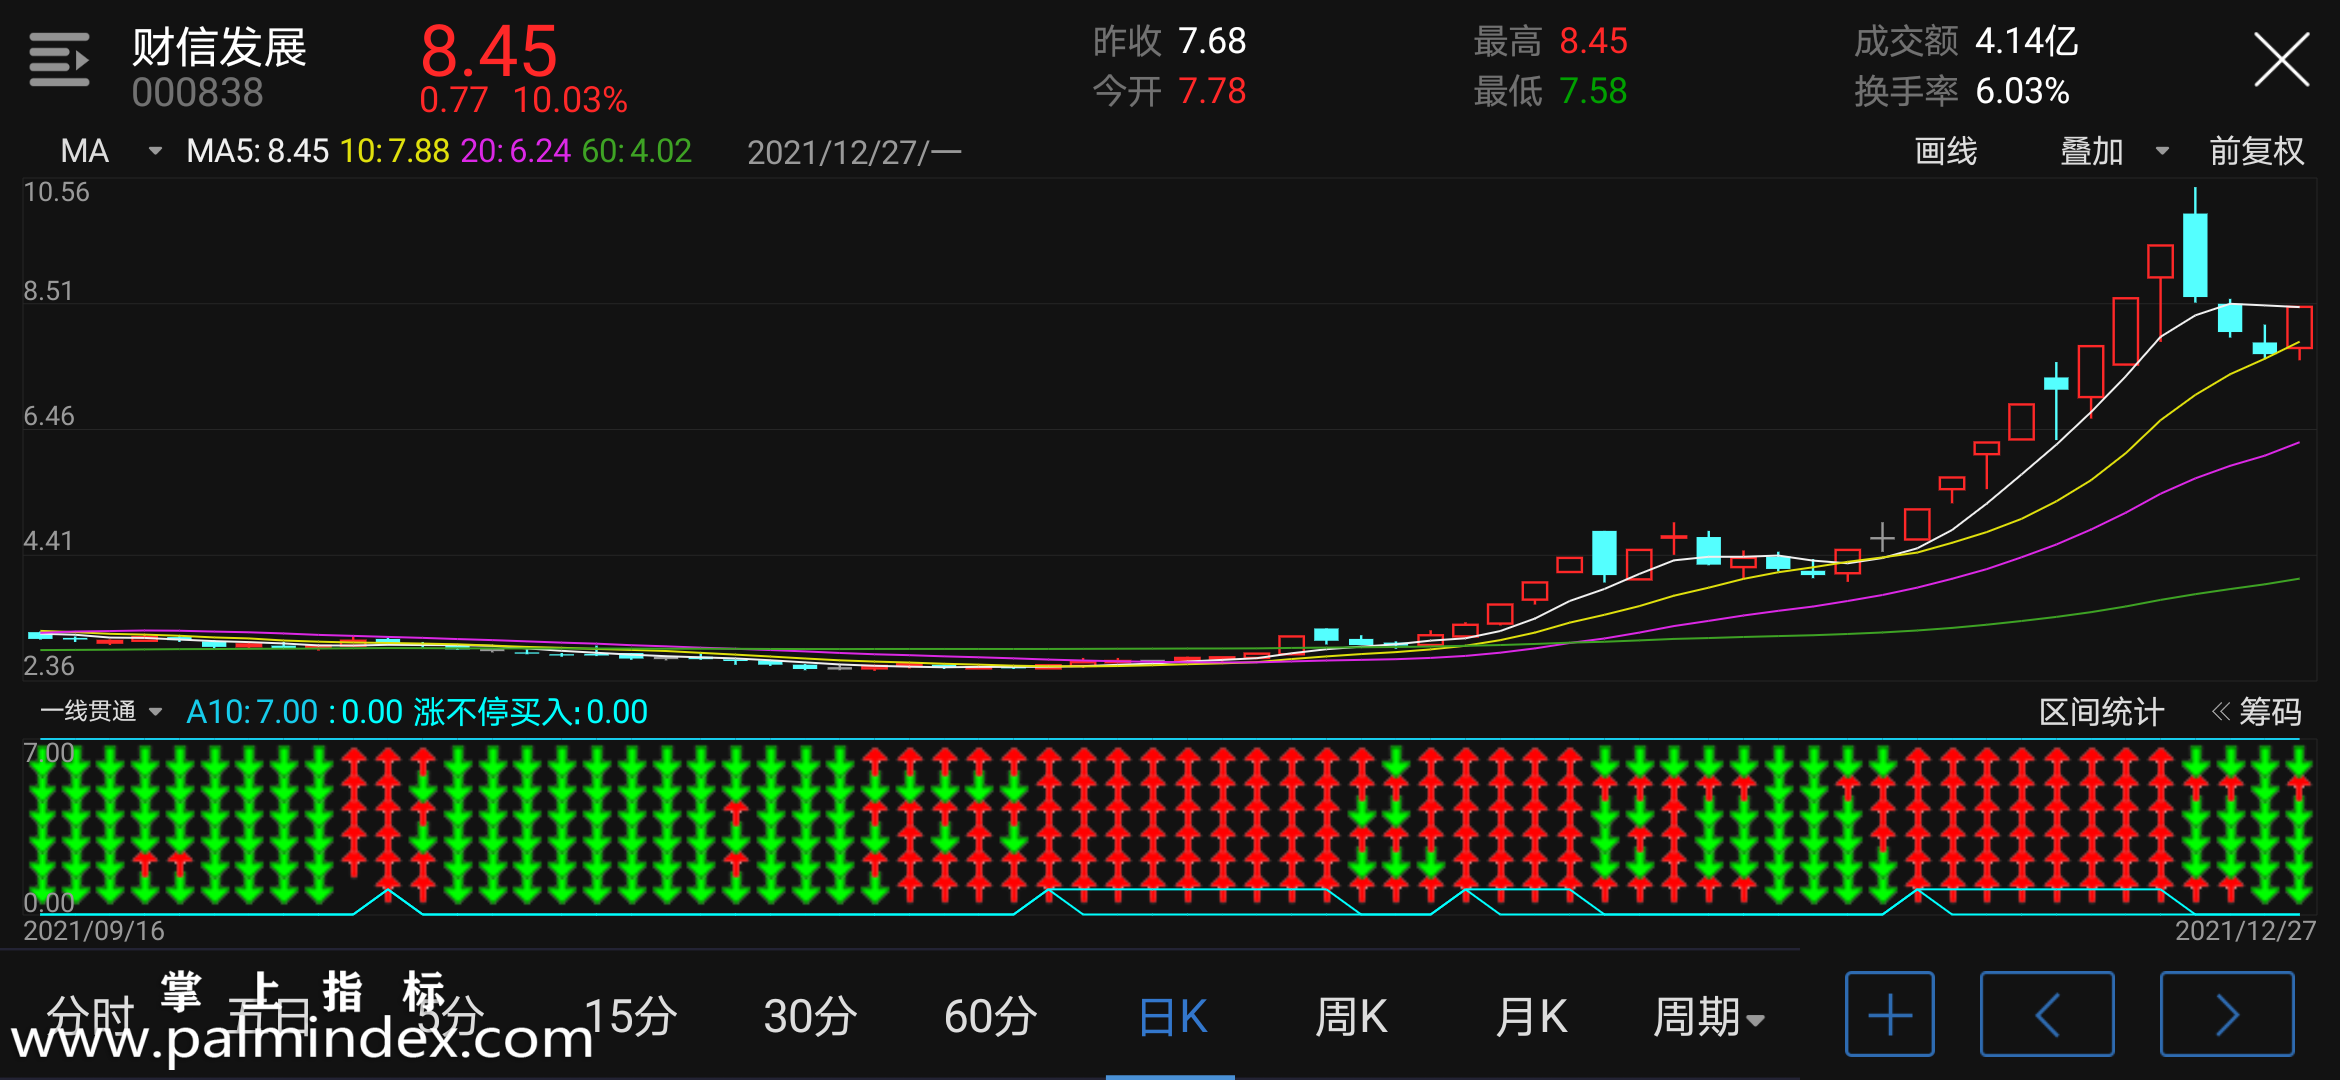Open 区间统计 interval statistics
This screenshot has width=2340, height=1080.
point(2101,712)
